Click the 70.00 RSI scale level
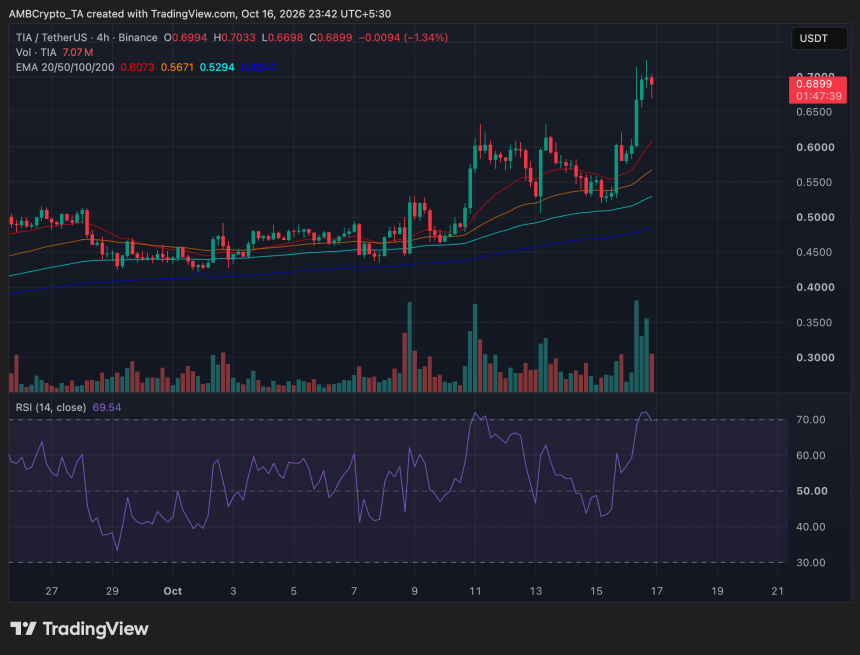Screen dimensions: 860x655 coord(811,420)
